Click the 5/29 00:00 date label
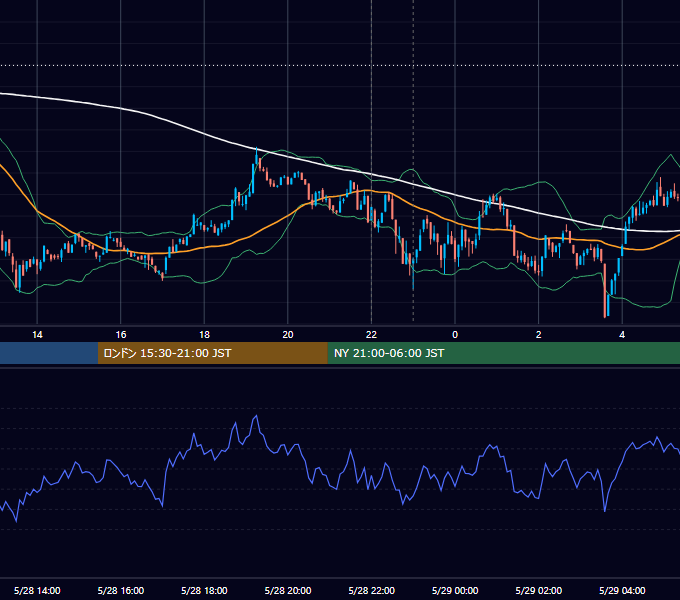Screen dimensions: 680x600 (x=455, y=590)
